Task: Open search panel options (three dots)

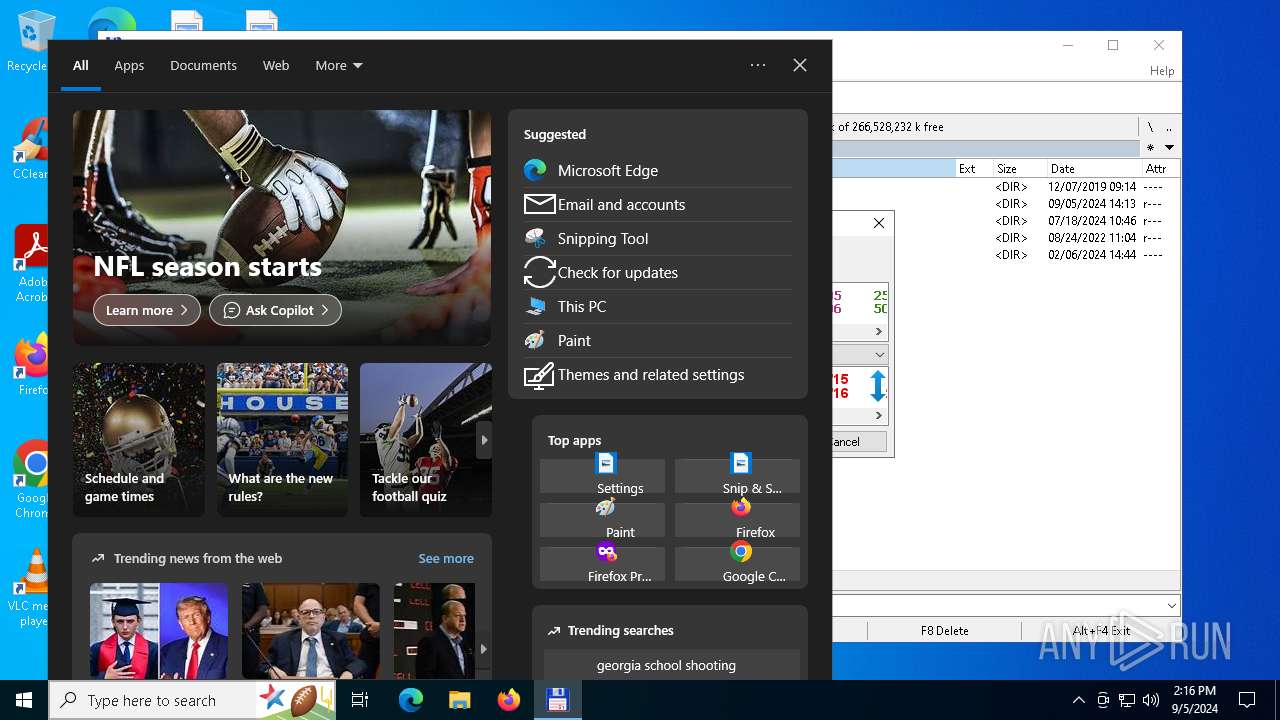Action: coord(758,65)
